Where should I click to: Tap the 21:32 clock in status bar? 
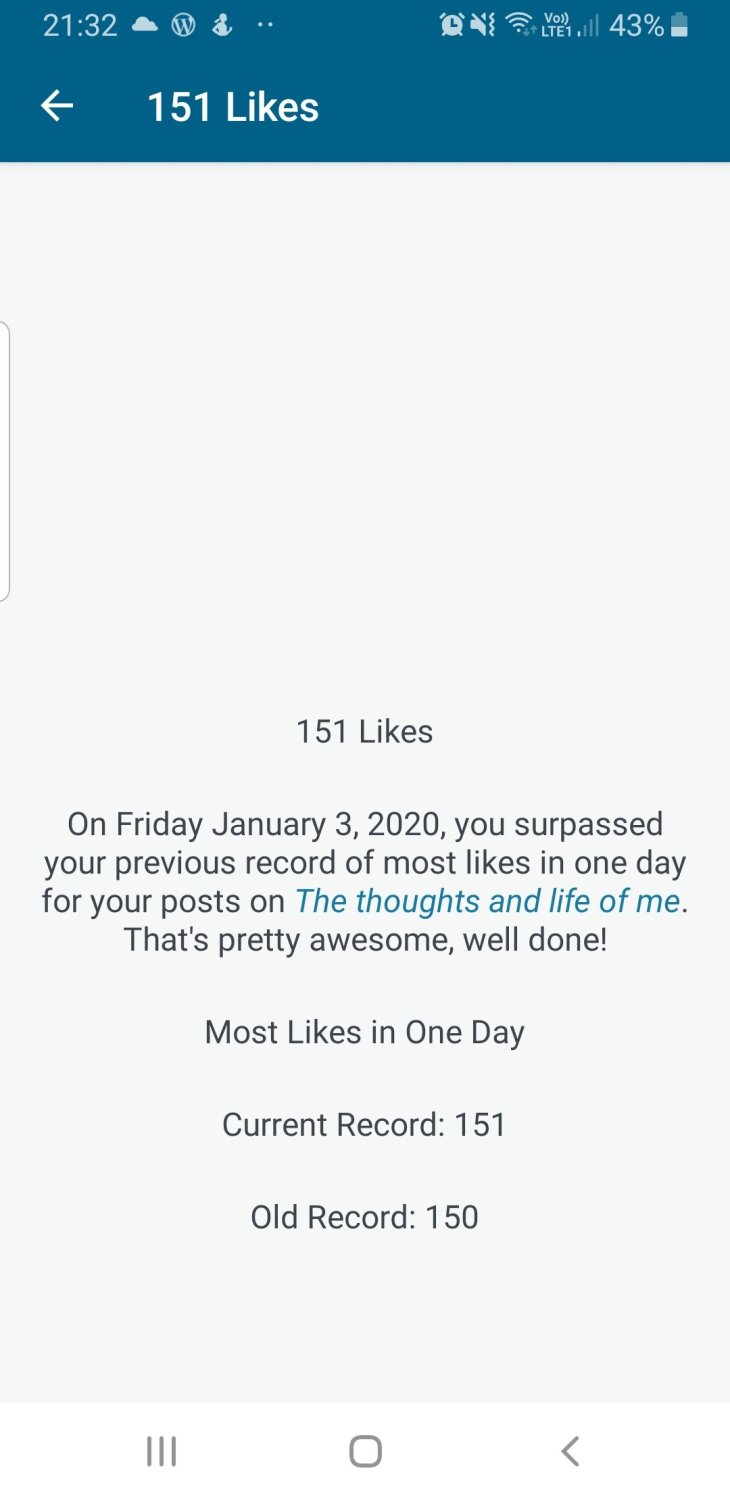pos(80,26)
